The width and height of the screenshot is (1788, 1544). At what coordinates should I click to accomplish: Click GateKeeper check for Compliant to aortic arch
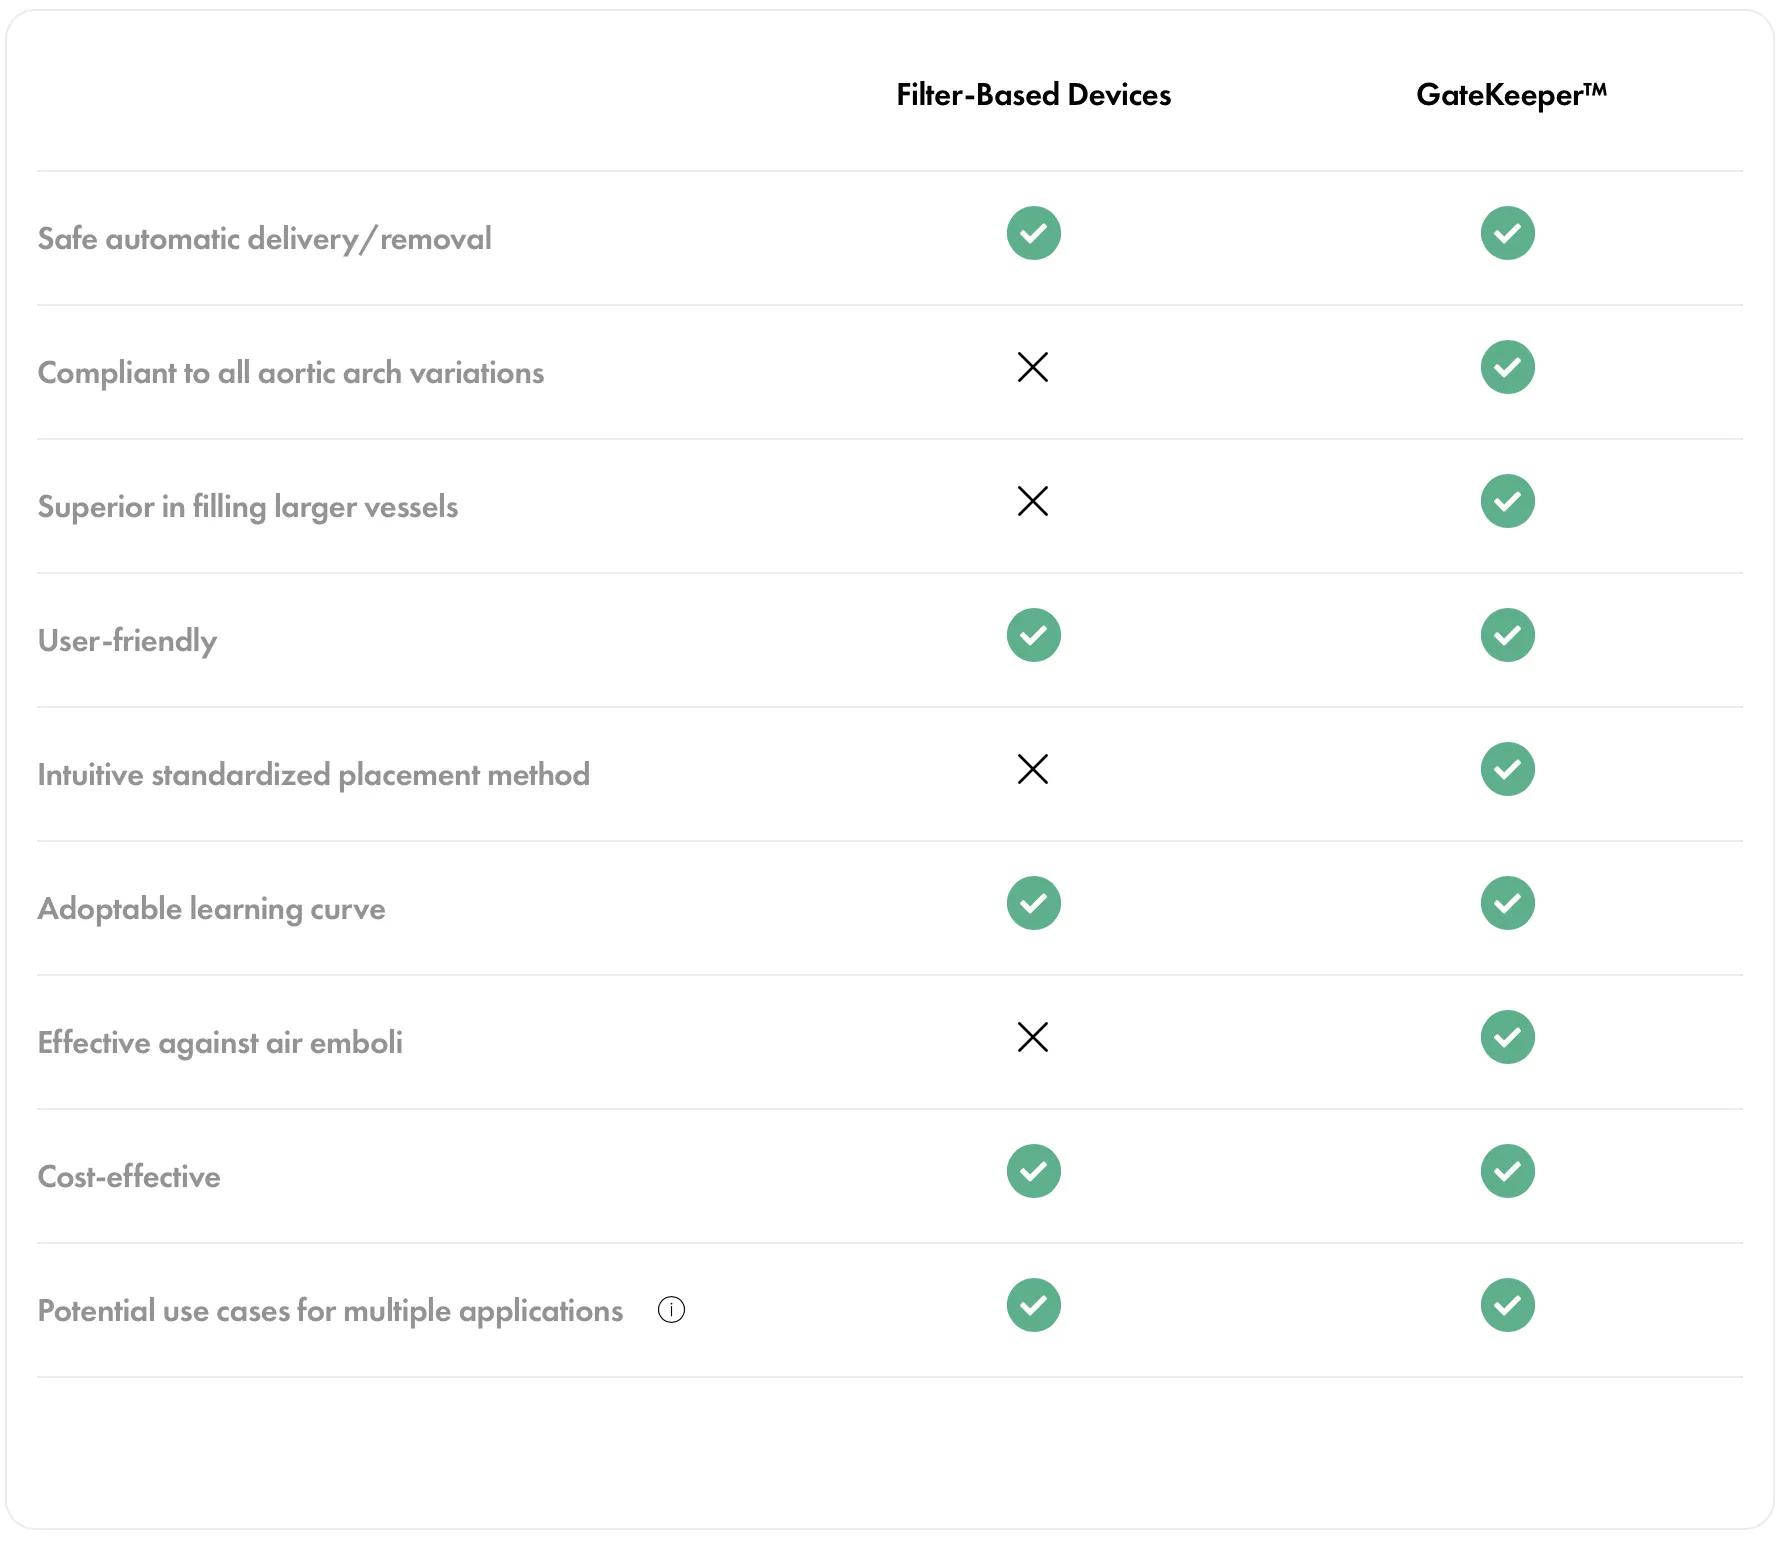click(1507, 367)
